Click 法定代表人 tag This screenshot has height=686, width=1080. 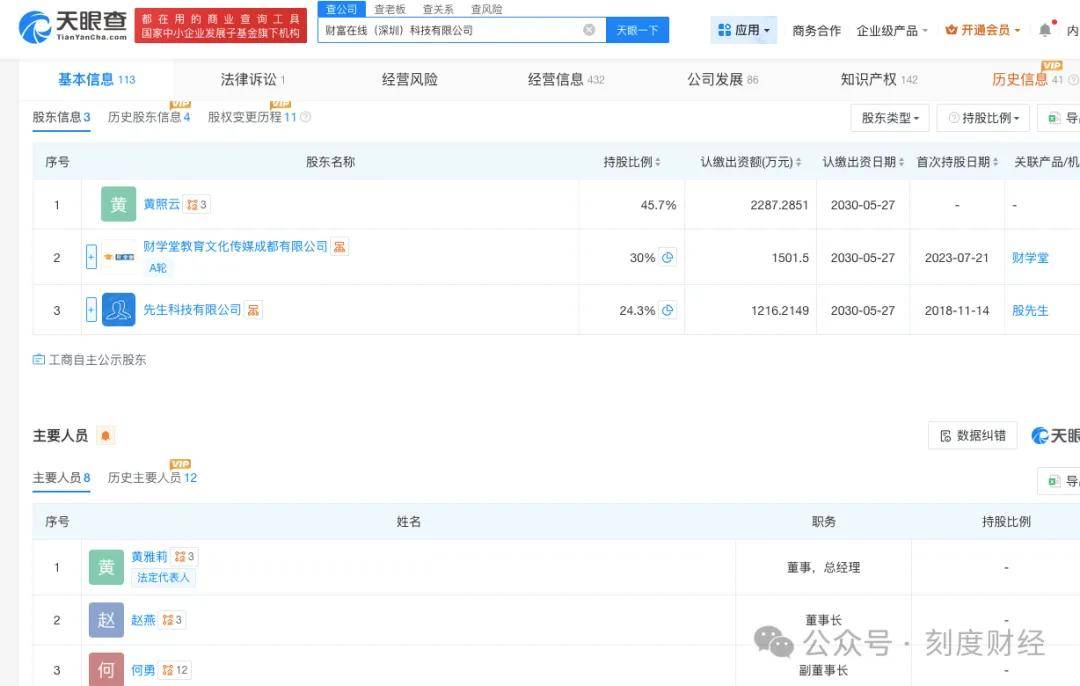tap(163, 577)
